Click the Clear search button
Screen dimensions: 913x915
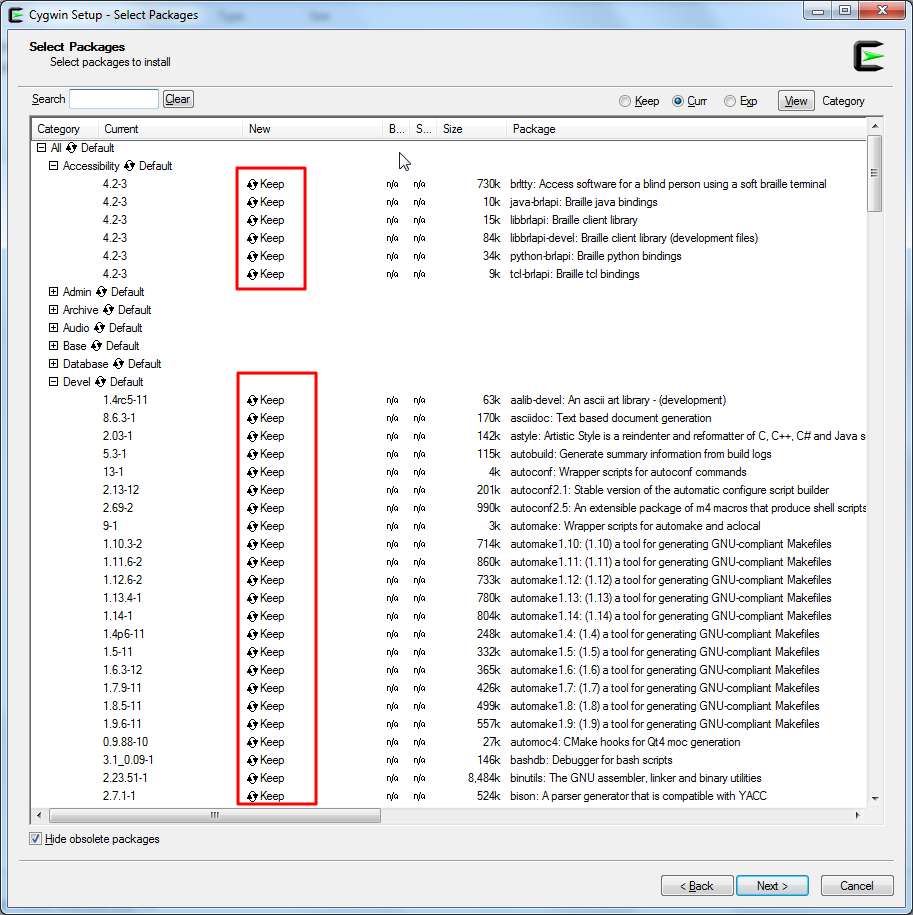pyautogui.click(x=178, y=99)
